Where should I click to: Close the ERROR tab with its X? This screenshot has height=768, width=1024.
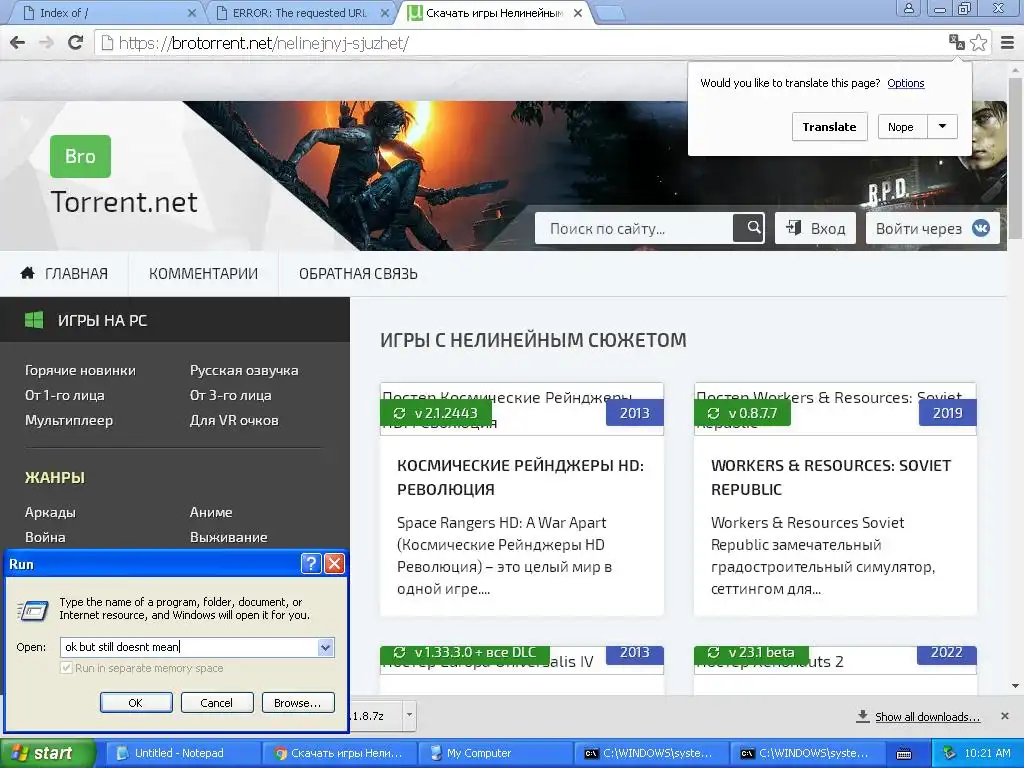click(x=385, y=13)
